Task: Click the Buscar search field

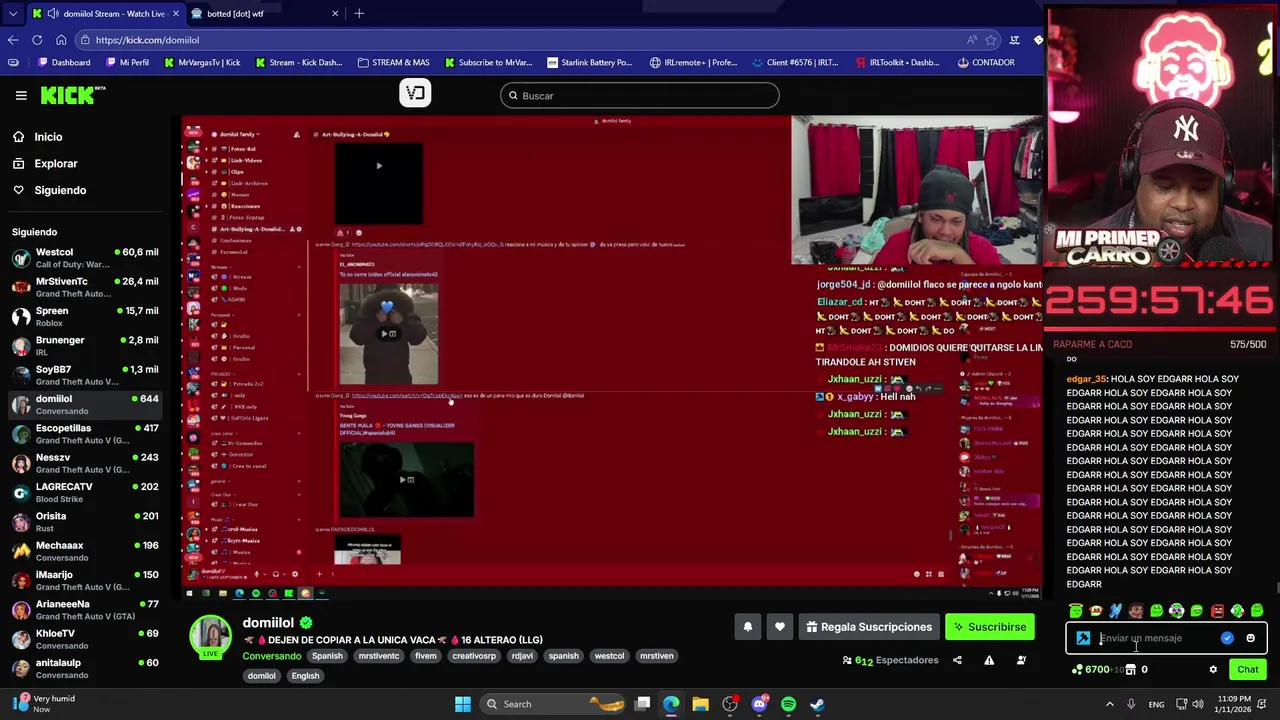Action: (x=640, y=96)
